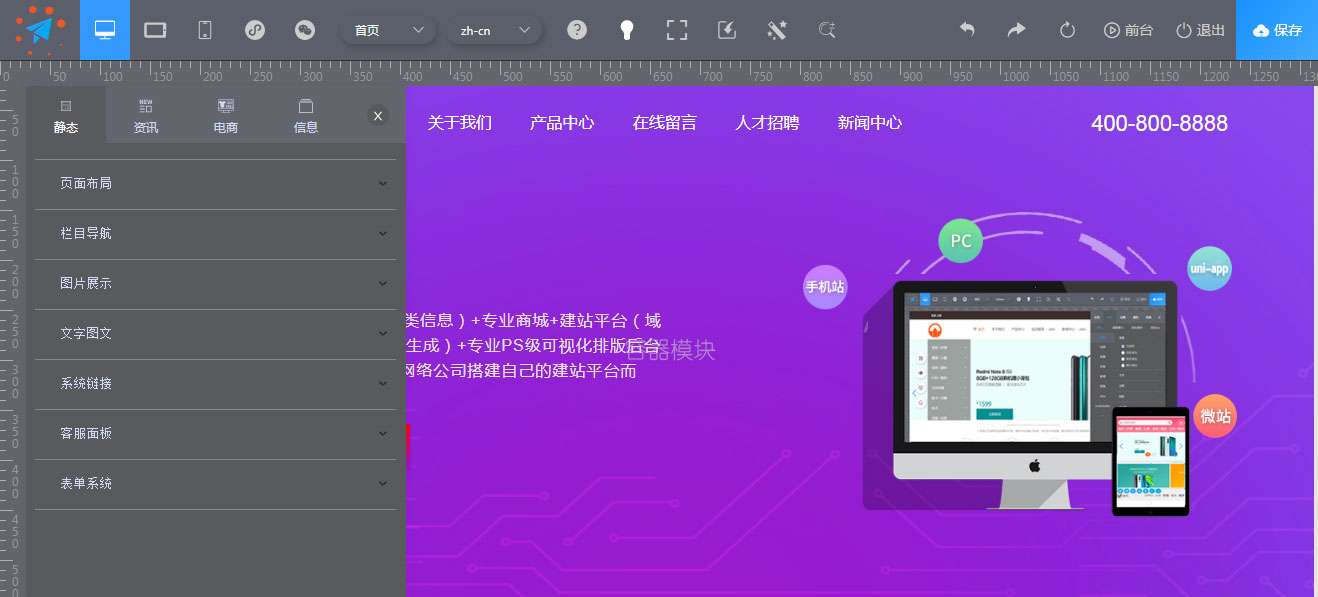Switch to desktop preview mode

(105, 30)
